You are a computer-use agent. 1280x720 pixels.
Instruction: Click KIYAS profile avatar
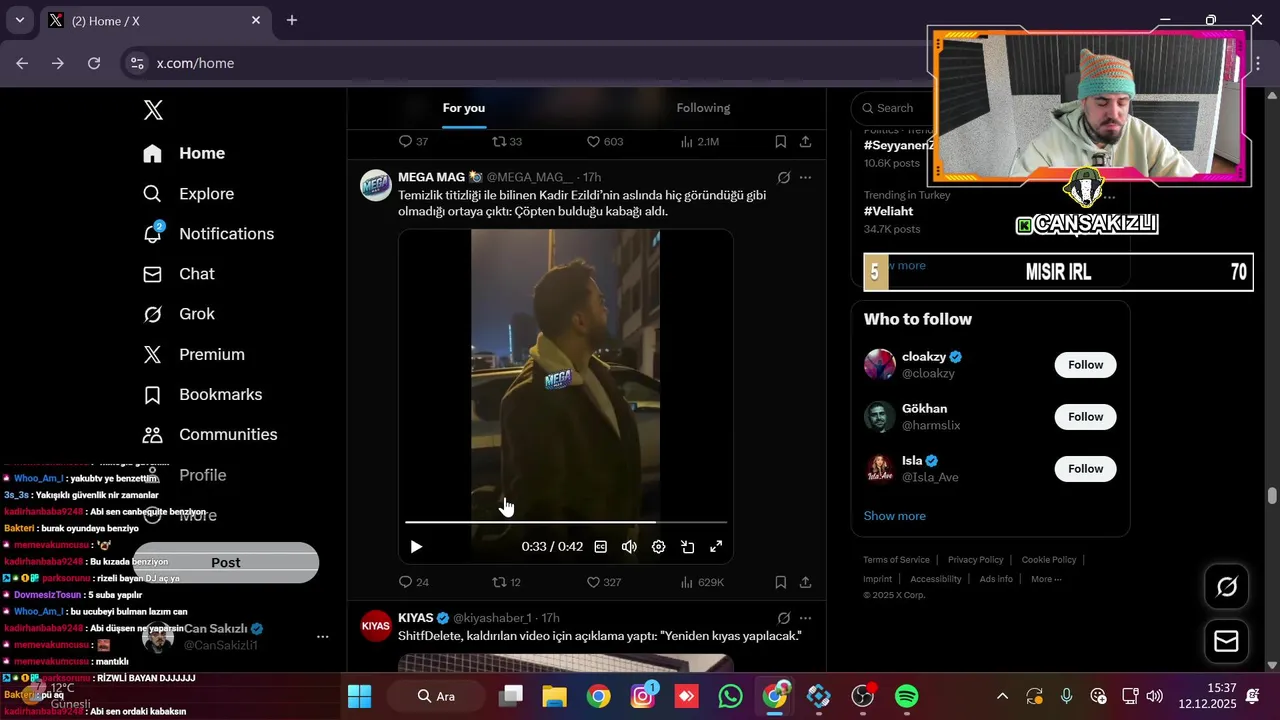tap(376, 626)
